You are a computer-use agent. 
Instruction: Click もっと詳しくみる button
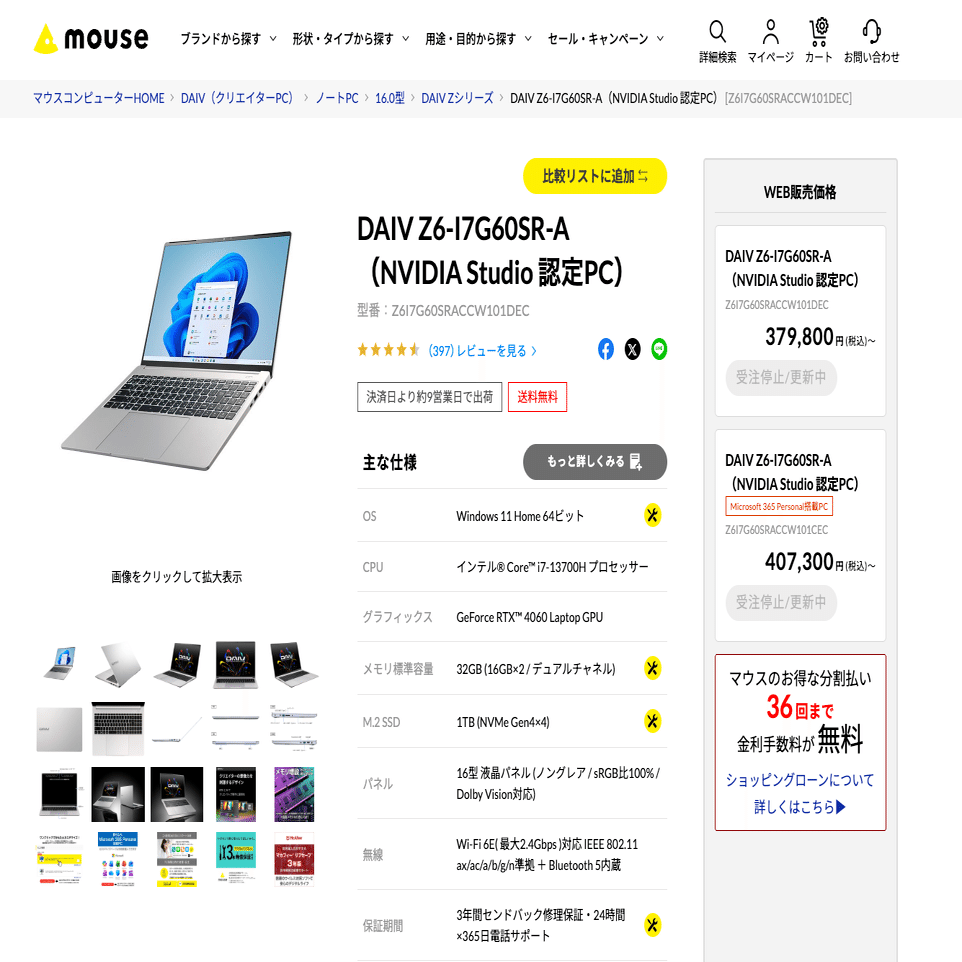595,462
